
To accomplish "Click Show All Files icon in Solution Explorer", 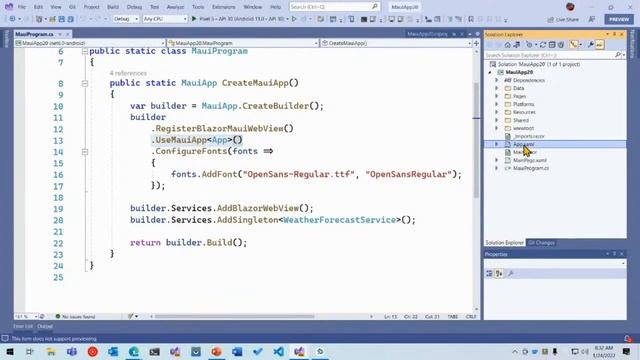I will [561, 45].
